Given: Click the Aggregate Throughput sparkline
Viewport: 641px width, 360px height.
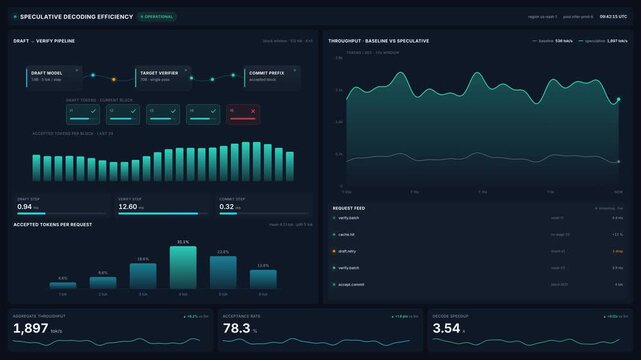Looking at the screenshot, I should coord(106,341).
